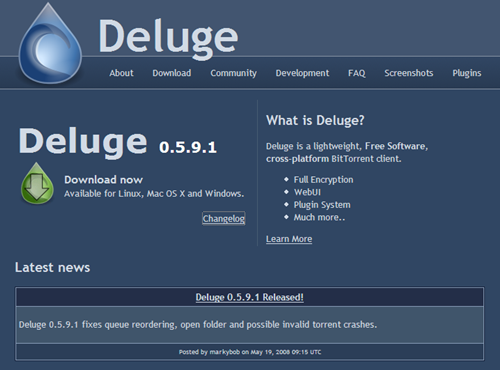The height and width of the screenshot is (370, 500).
Task: Go to the Download navigation item
Action: (172, 73)
